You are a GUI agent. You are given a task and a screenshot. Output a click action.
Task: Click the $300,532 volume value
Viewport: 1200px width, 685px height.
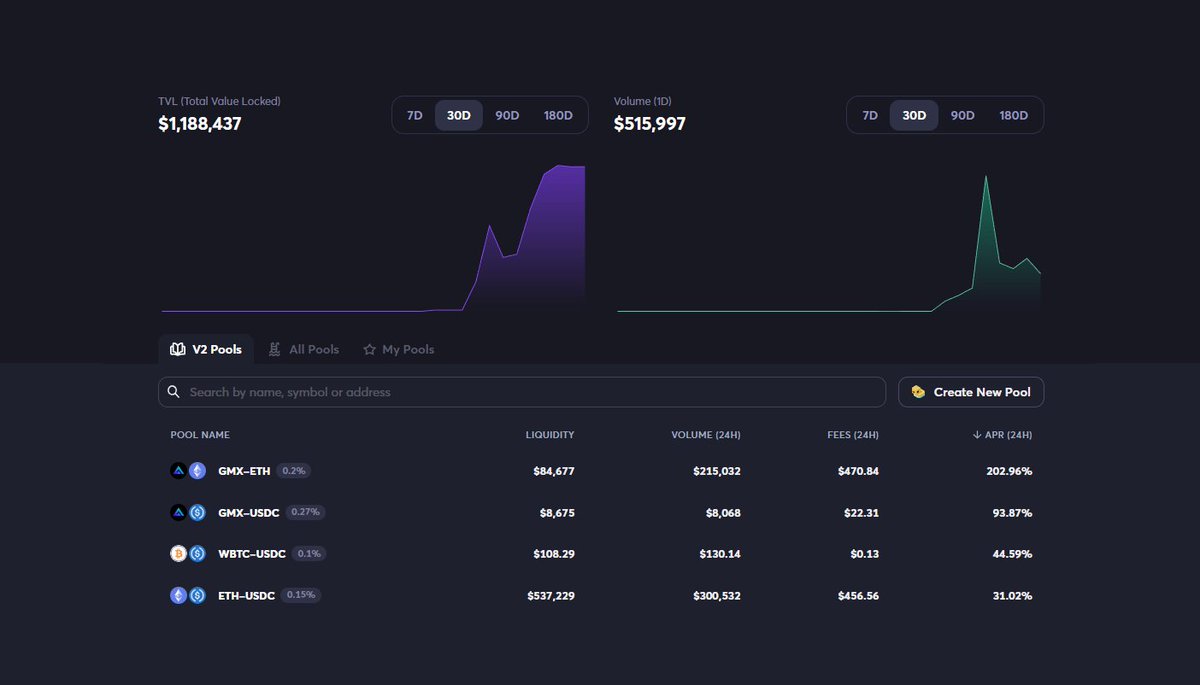717,596
